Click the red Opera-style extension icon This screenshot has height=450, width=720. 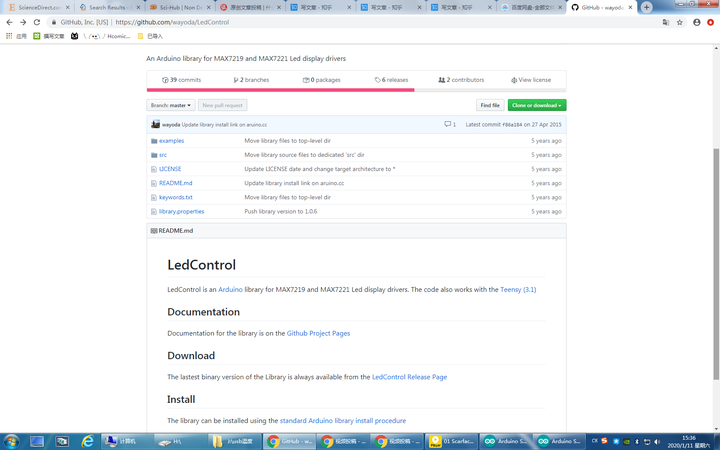[x=710, y=22]
